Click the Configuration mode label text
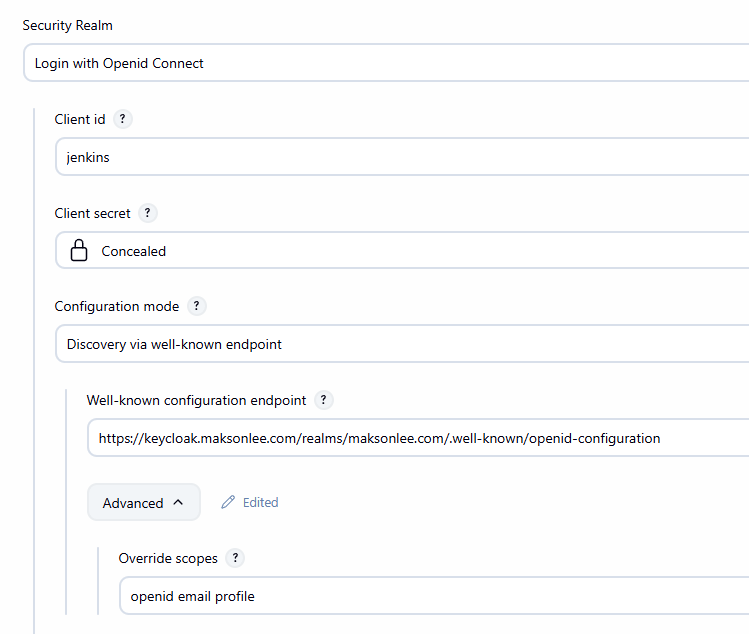The image size is (749, 634). tap(117, 306)
